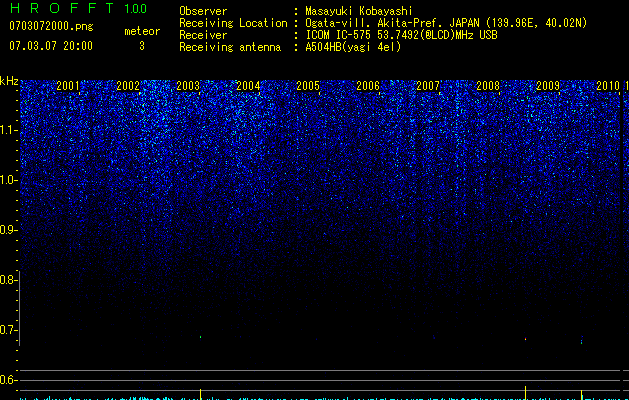This screenshot has width=629, height=400.
Task: Select observer name Masayuki Kobayashi
Action: (x=359, y=11)
